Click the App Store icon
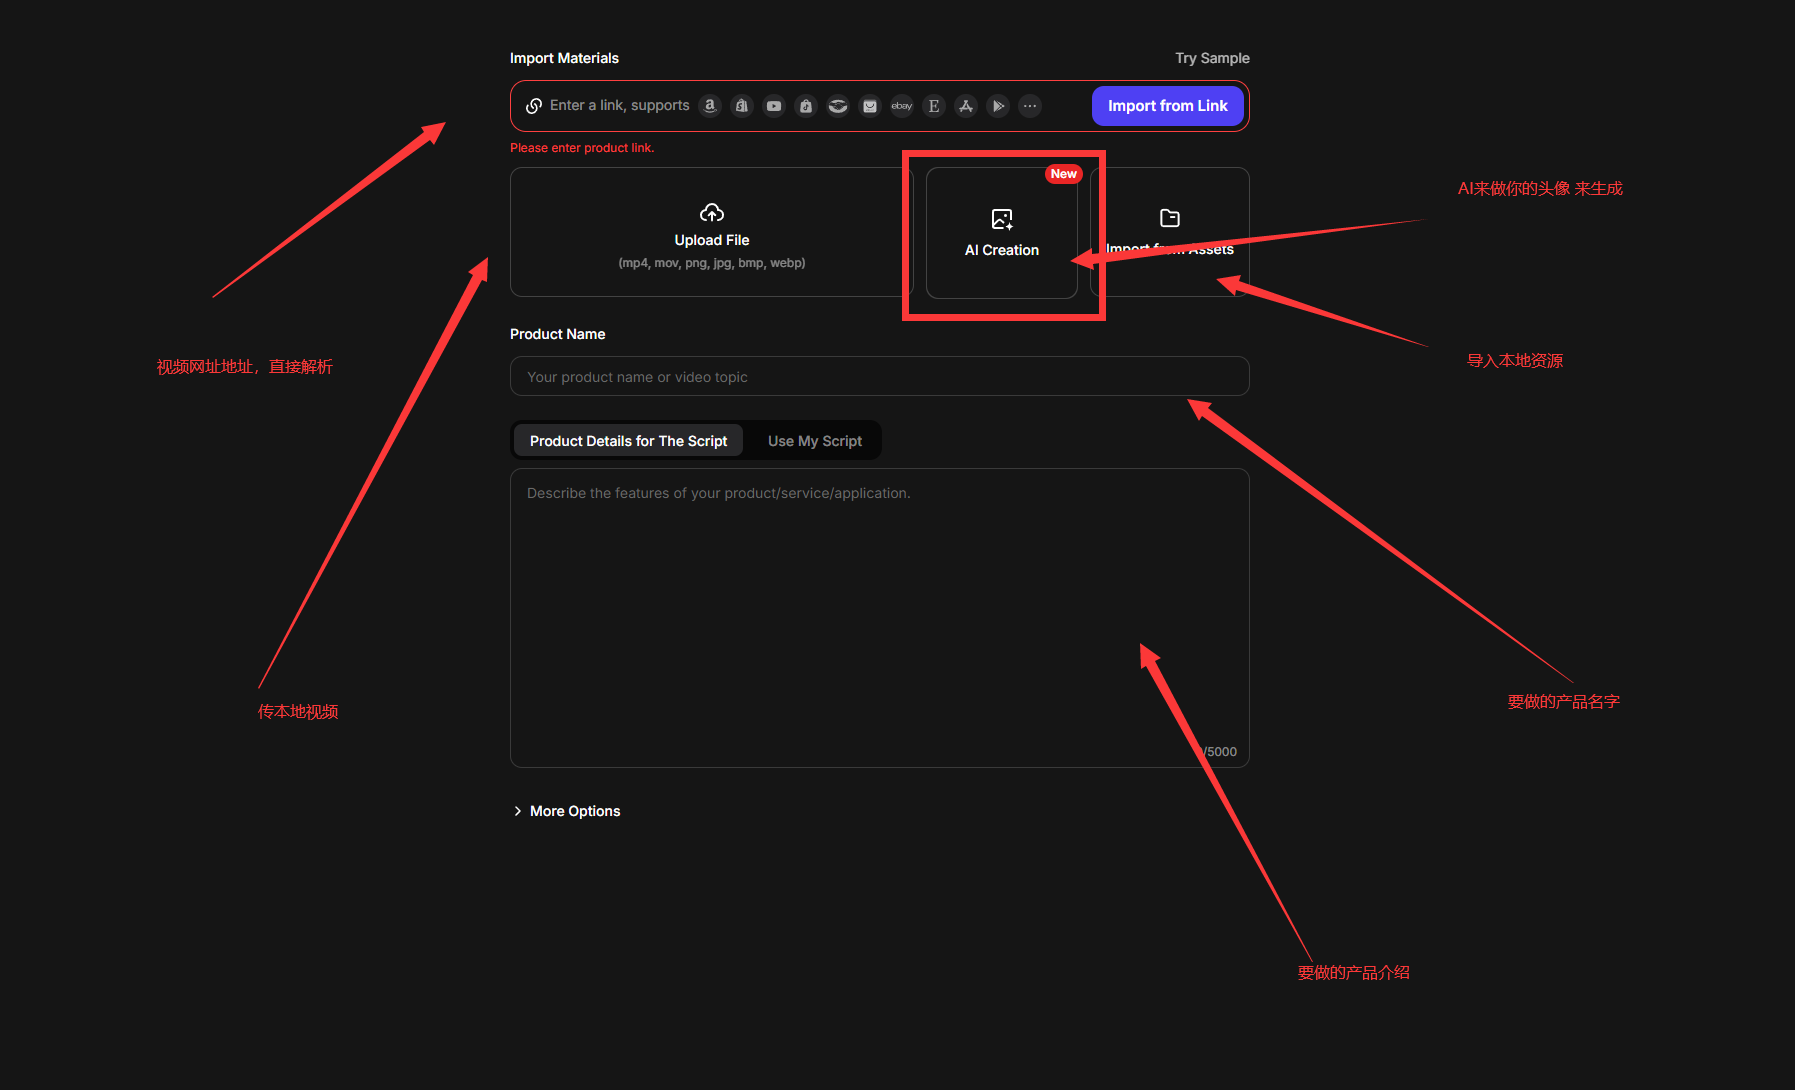The width and height of the screenshot is (1795, 1090). [x=966, y=106]
